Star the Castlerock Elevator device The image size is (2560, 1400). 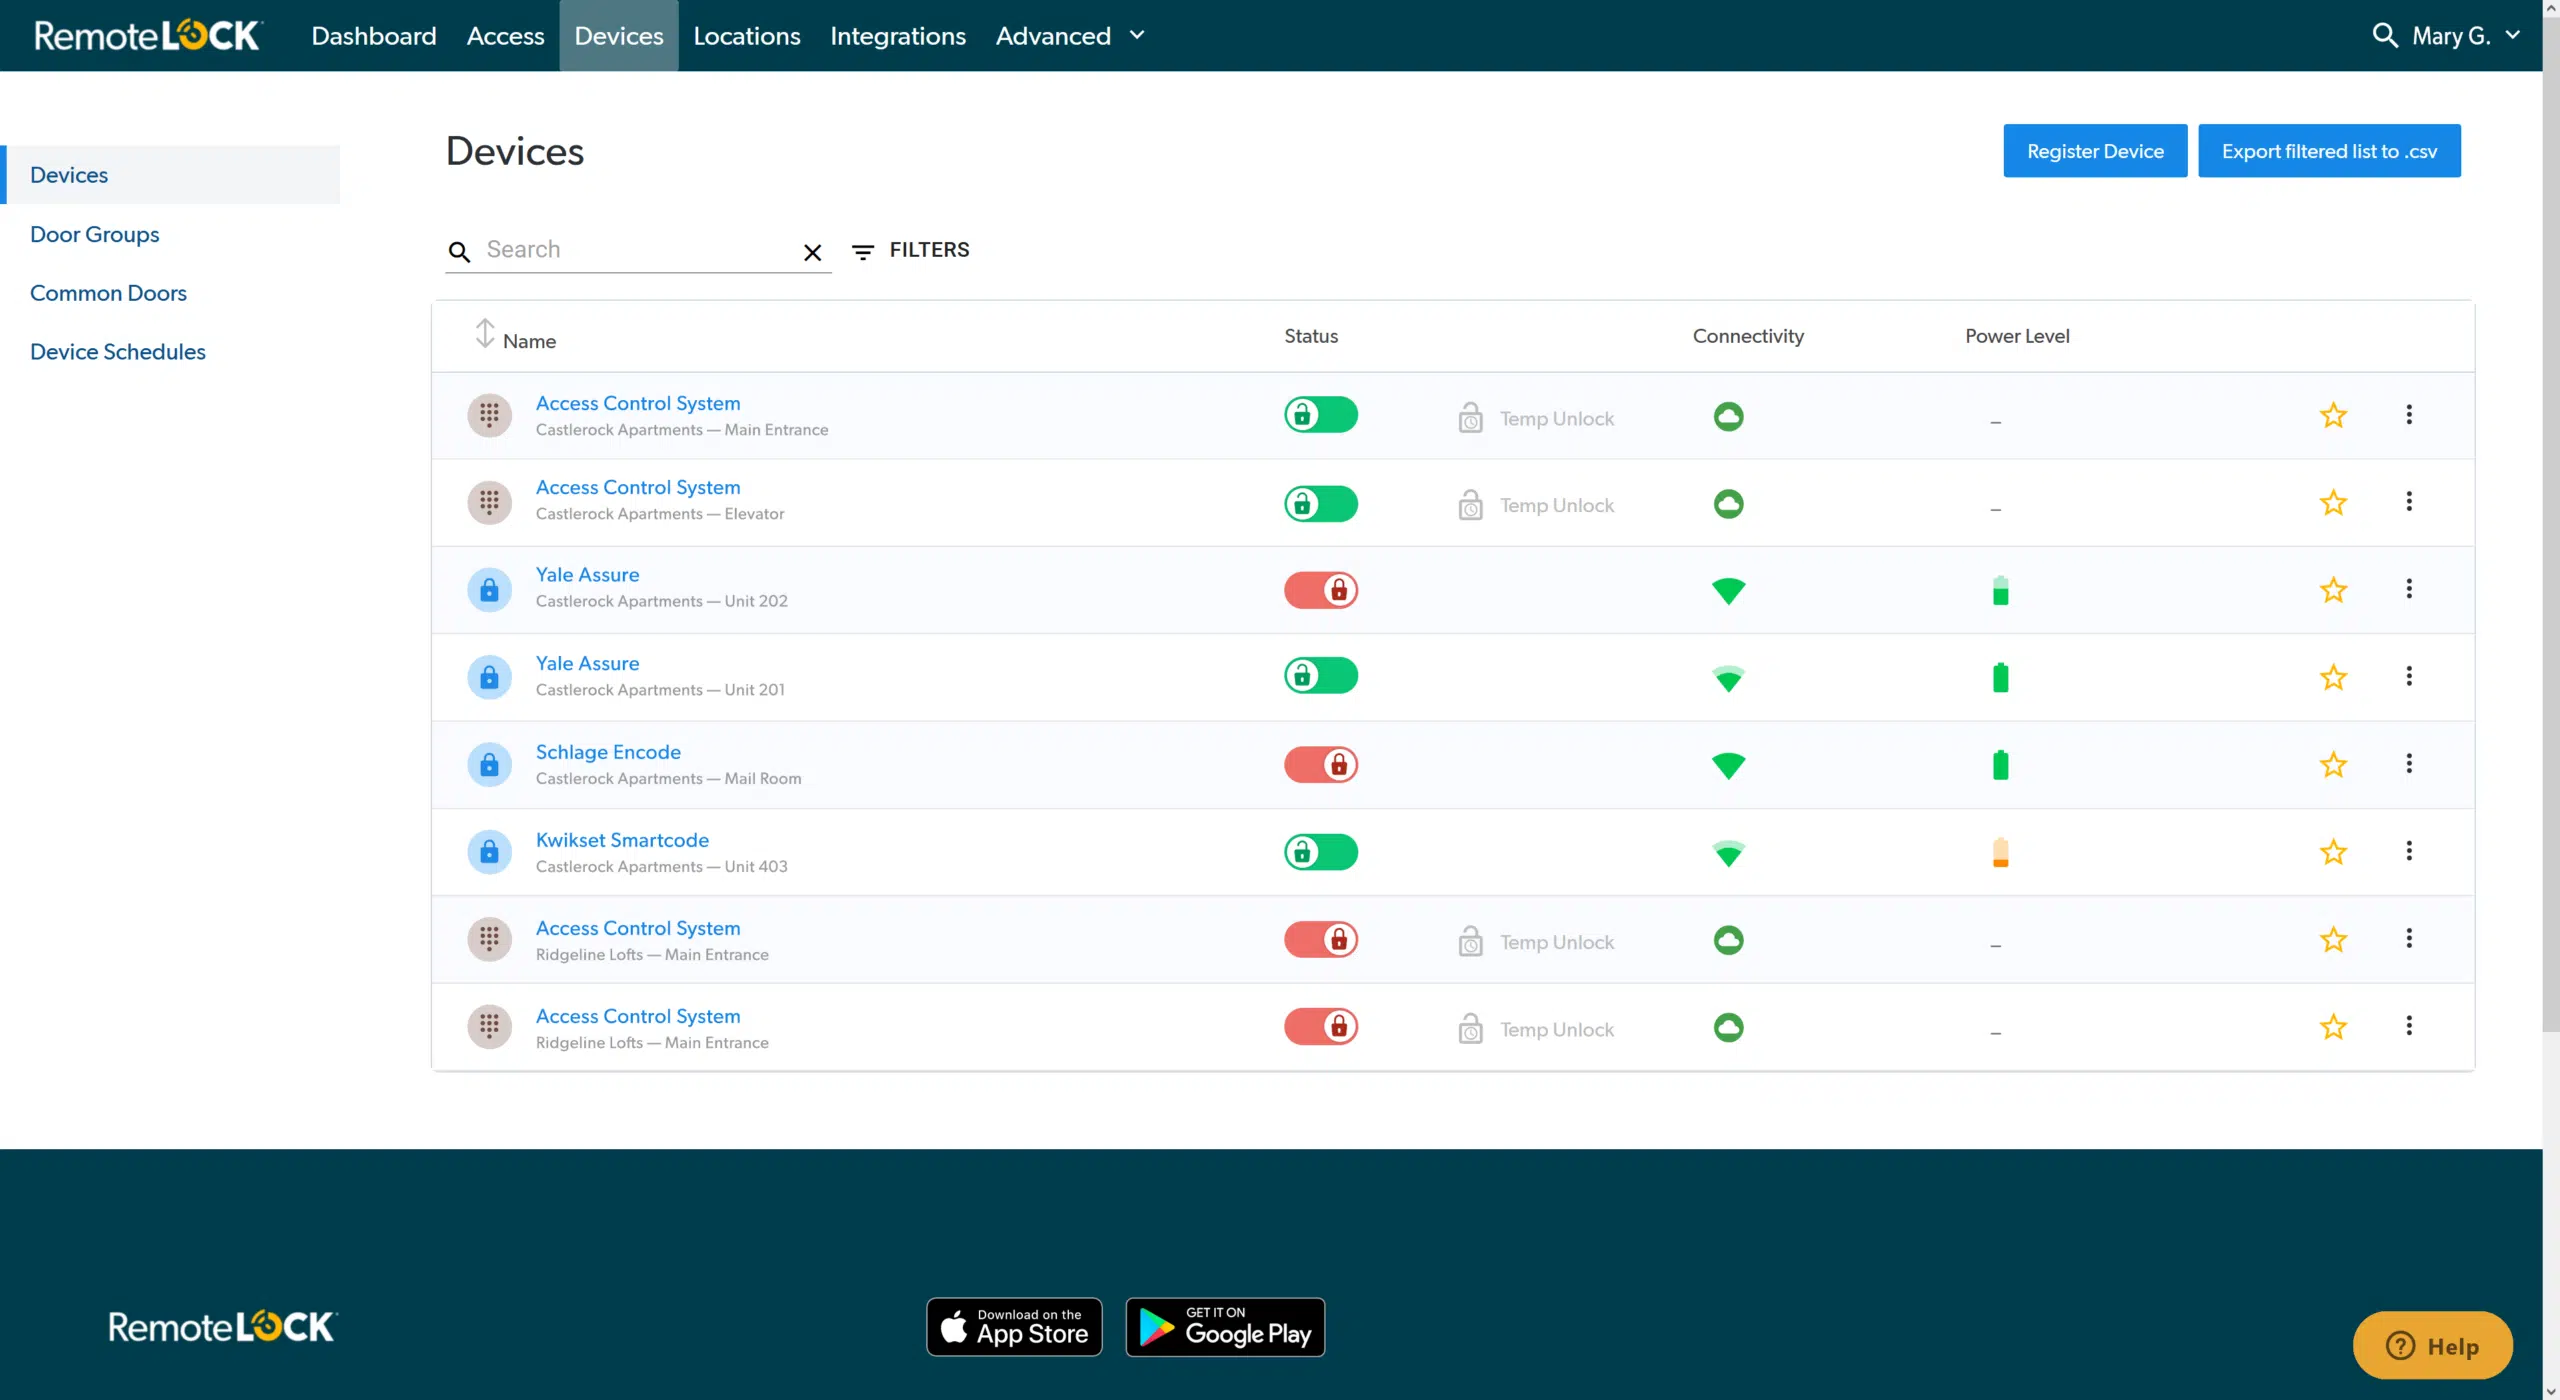tap(2333, 502)
